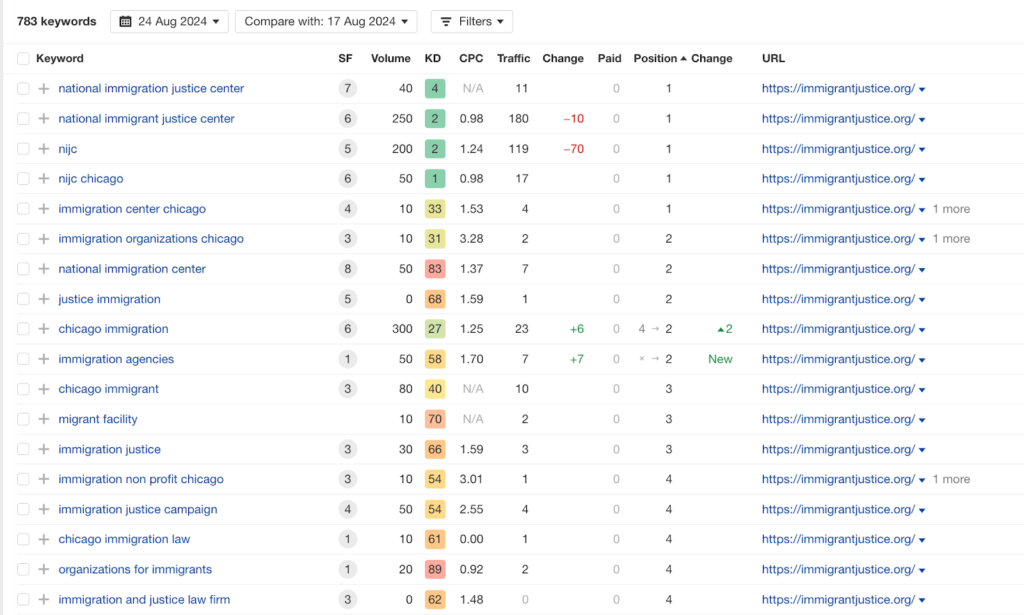The width and height of the screenshot is (1024, 615).
Task: Open 'national immigrant justice center' keyword link
Action: [x=146, y=119]
